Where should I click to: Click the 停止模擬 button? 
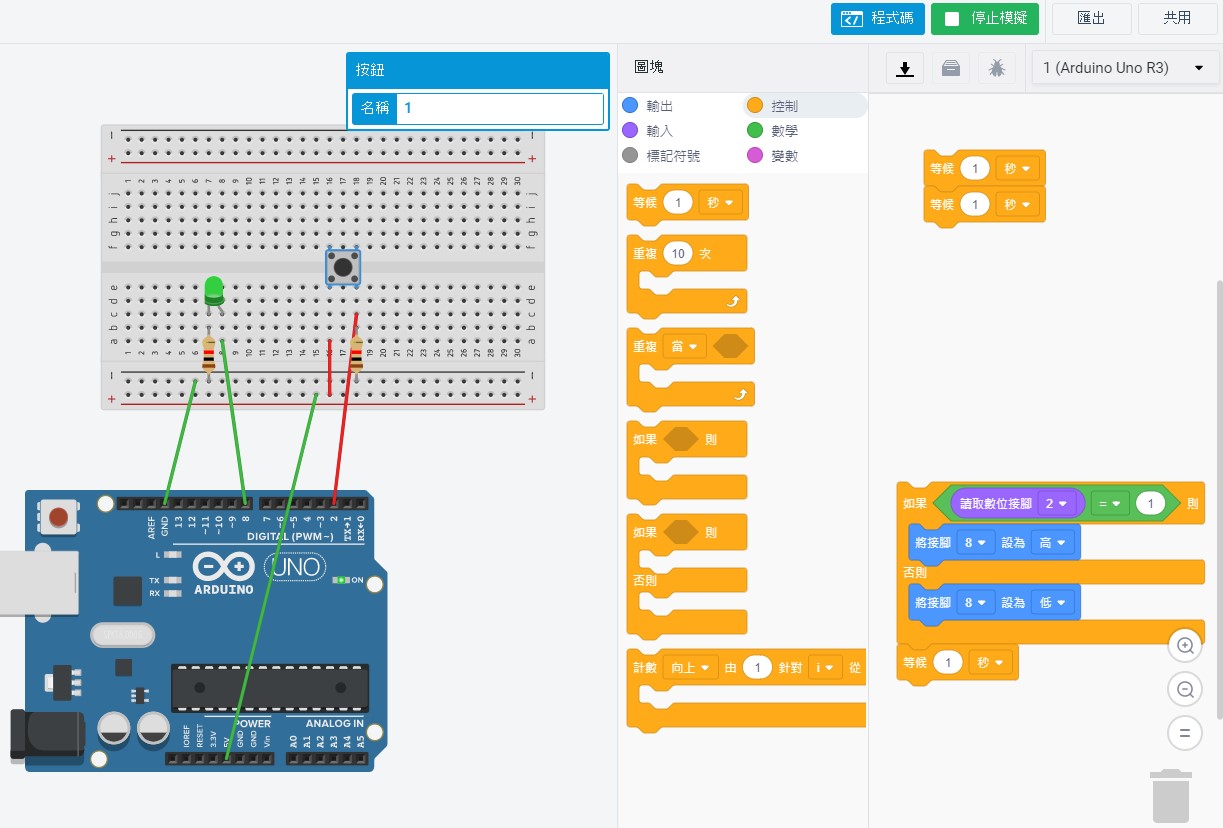pos(984,18)
